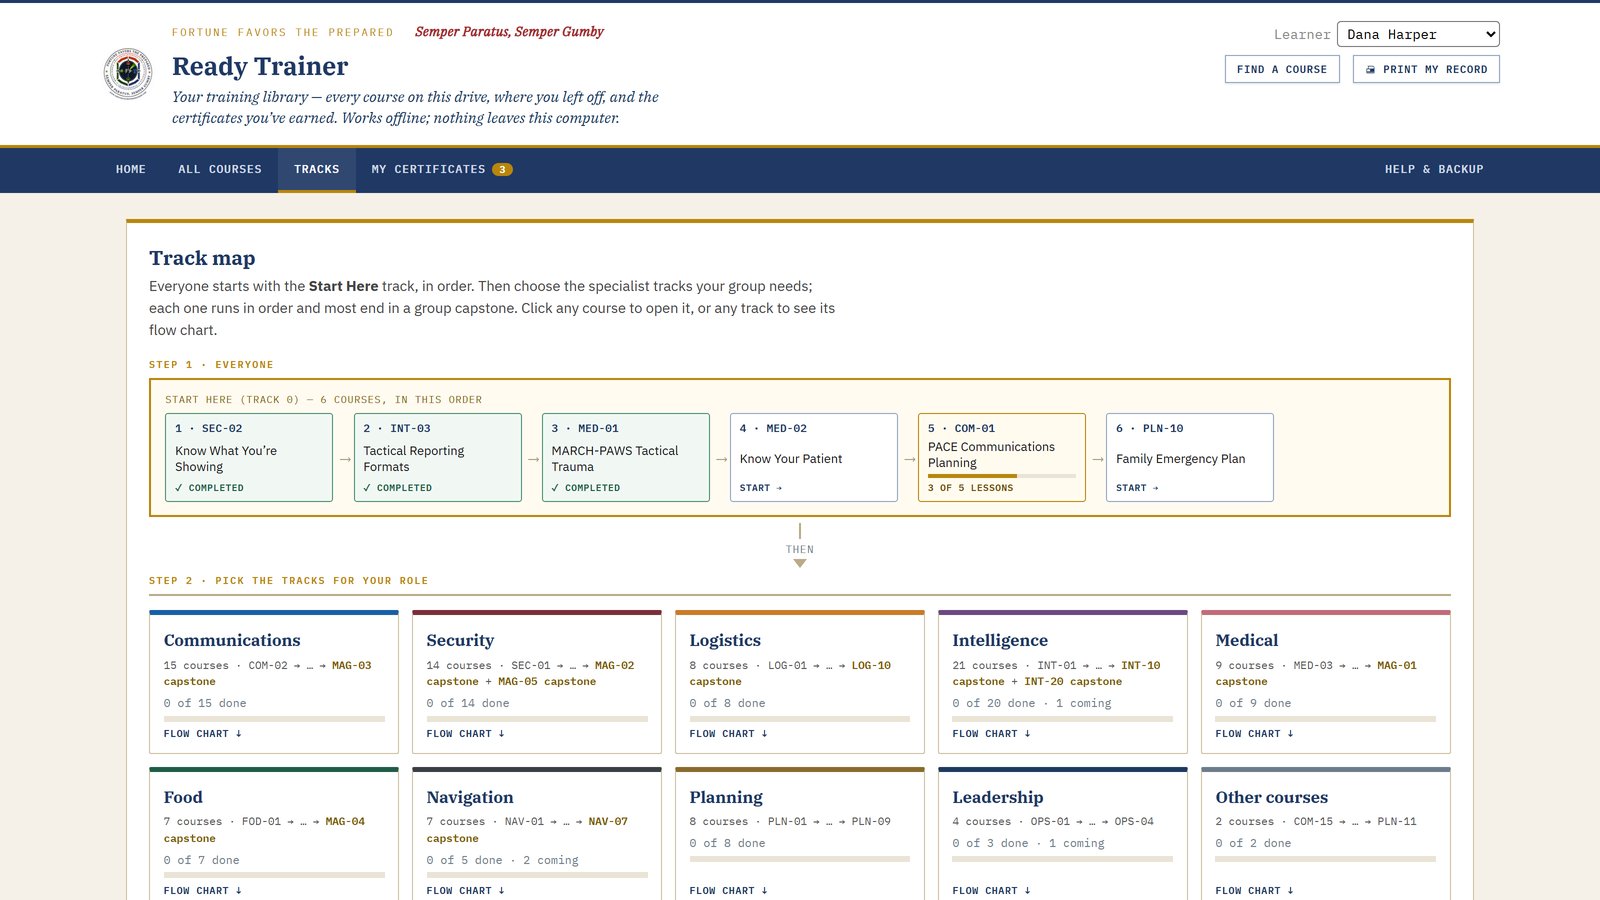The image size is (1600, 900).
Task: Click the certificates count badge showing 3
Action: [x=502, y=170]
